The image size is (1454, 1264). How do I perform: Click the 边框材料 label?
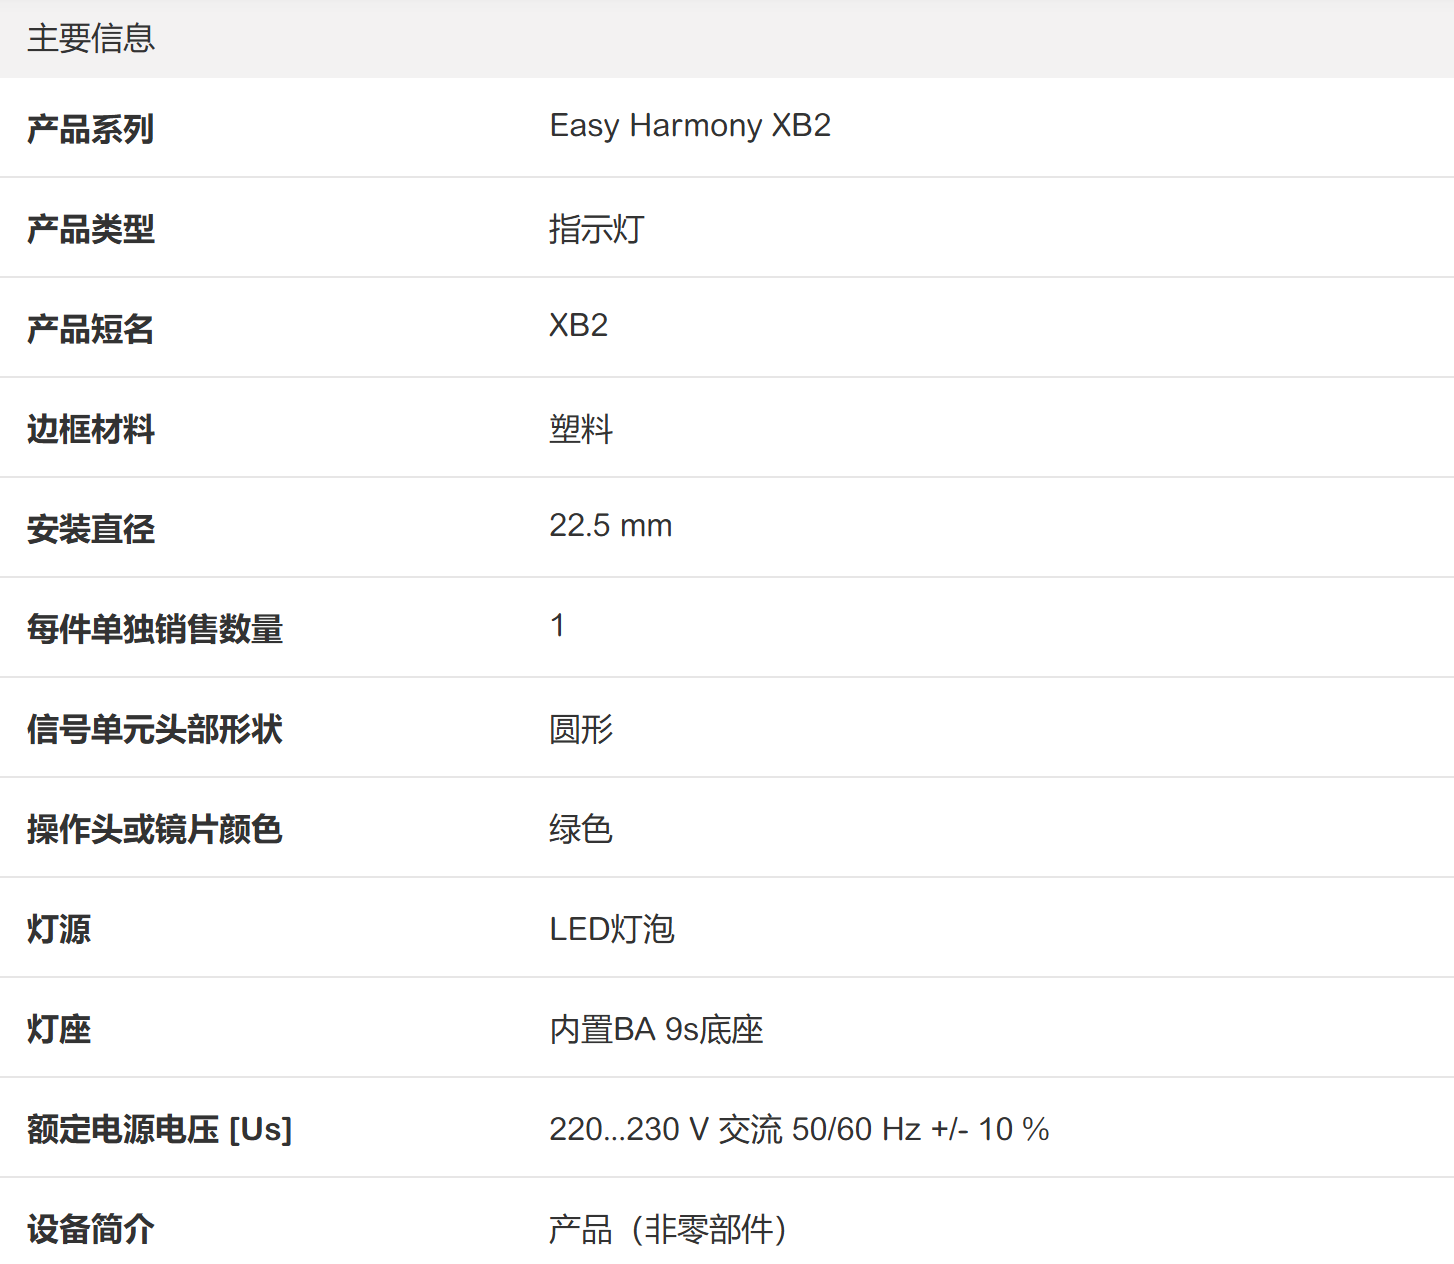pos(91,429)
